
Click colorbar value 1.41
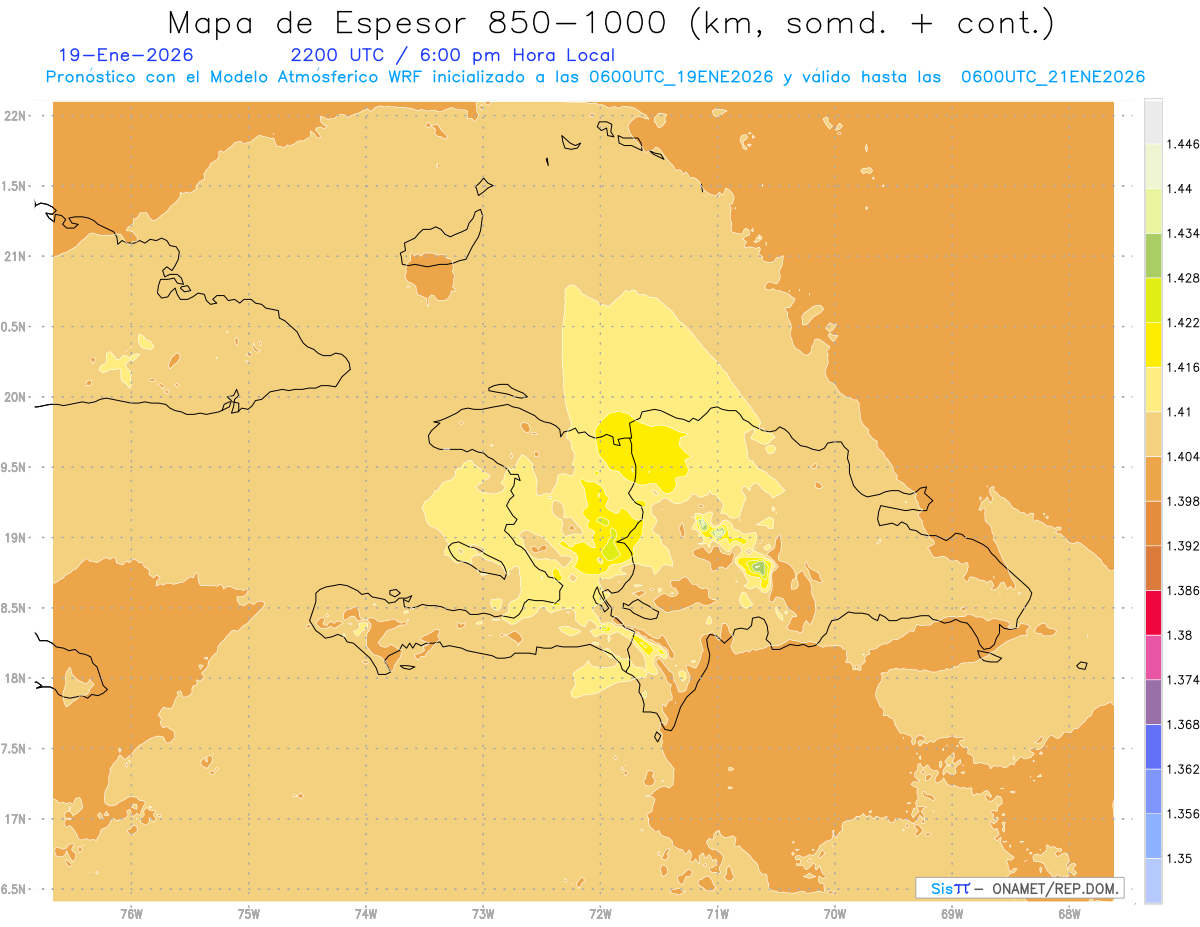point(1180,412)
